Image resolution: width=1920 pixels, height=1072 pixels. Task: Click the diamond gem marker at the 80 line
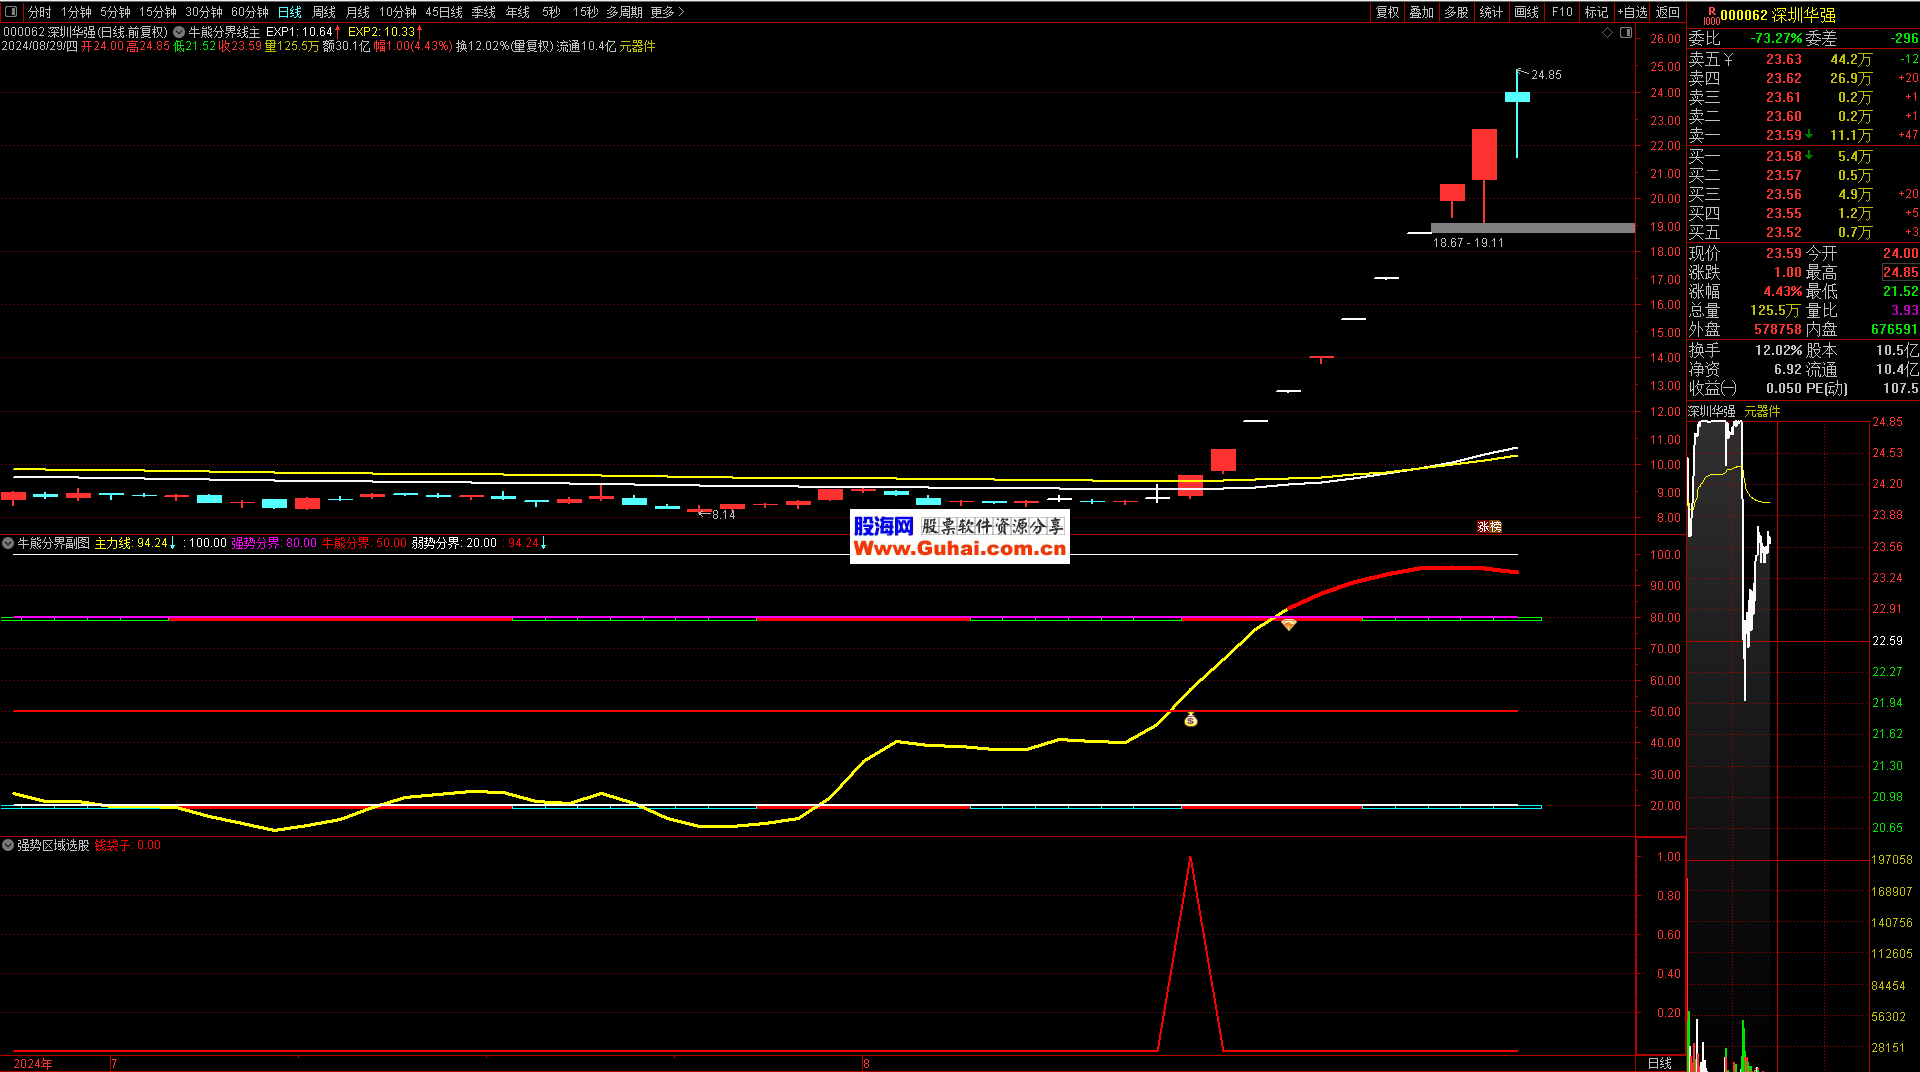[1289, 625]
